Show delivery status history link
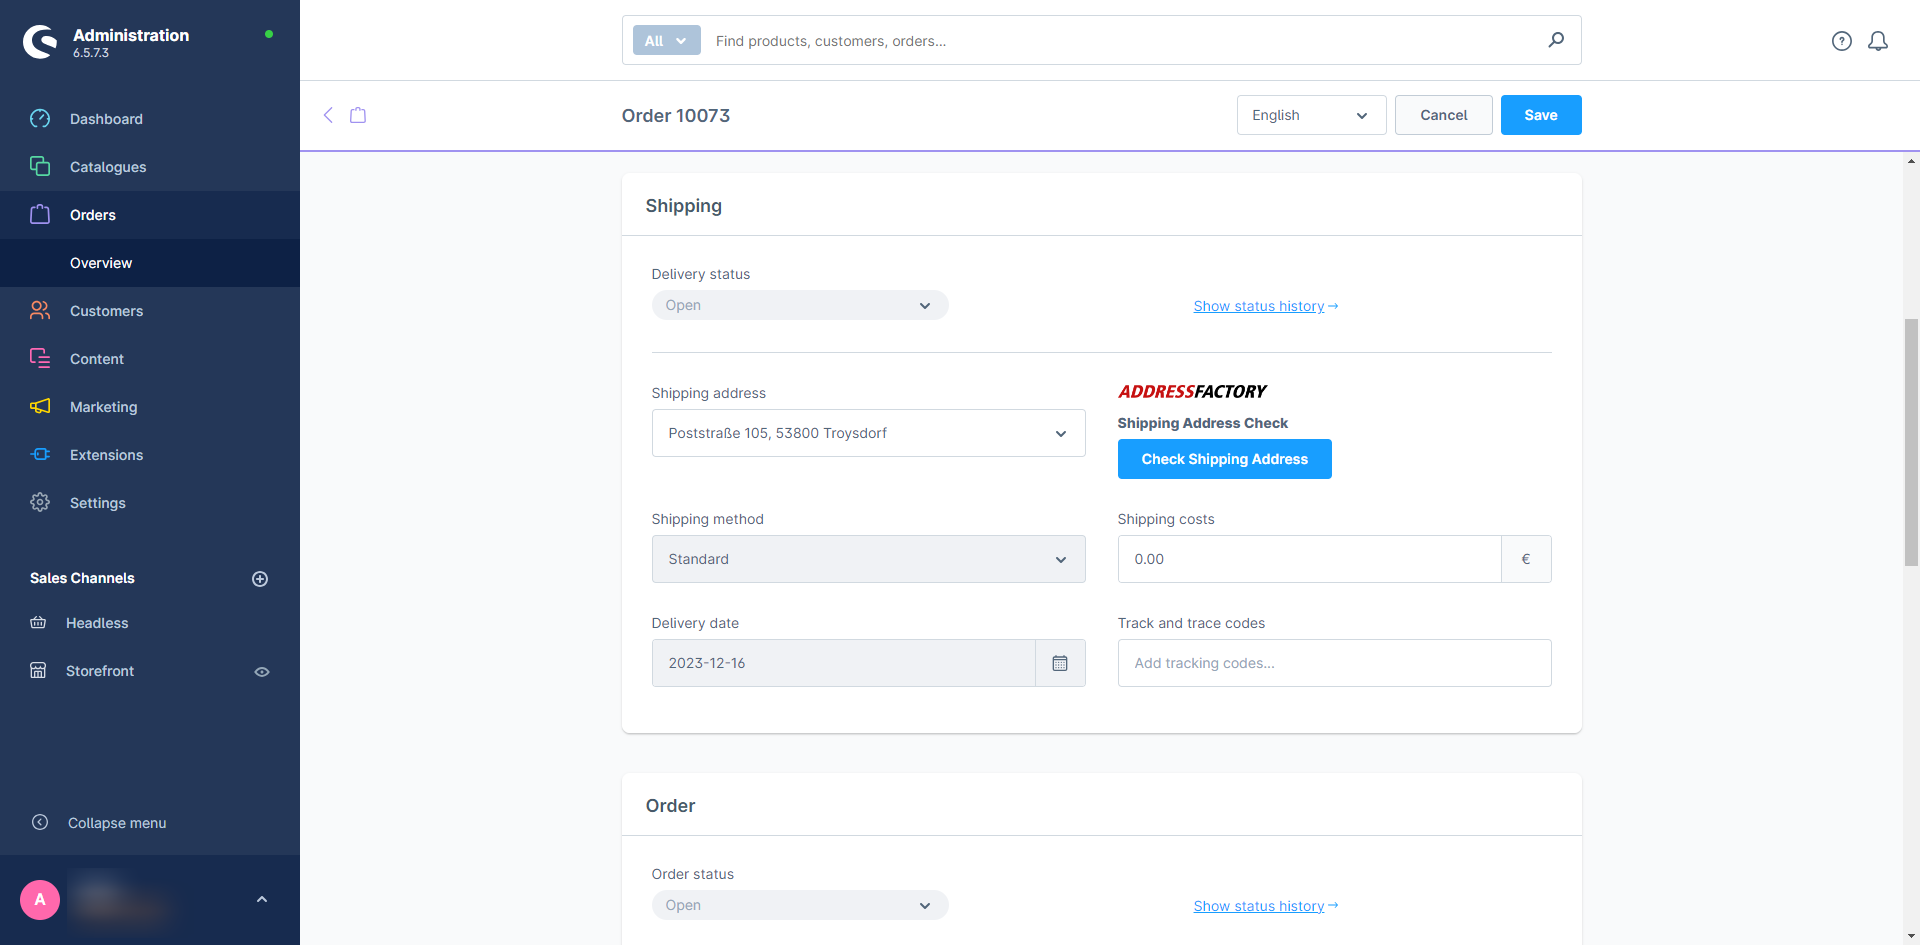 click(x=1264, y=306)
